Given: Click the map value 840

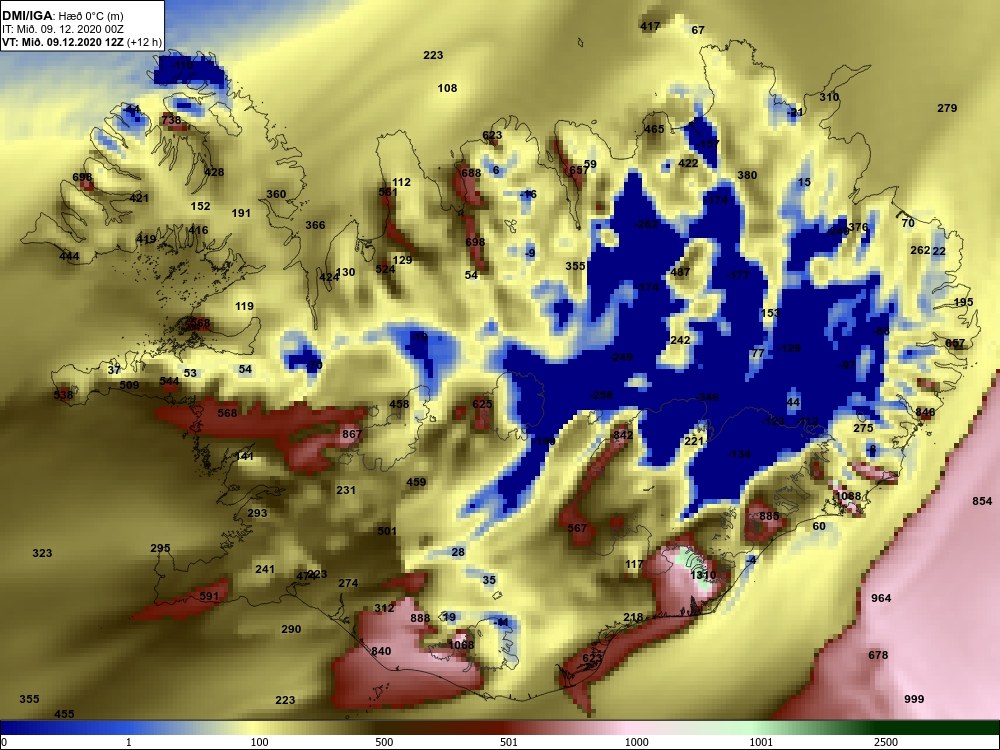Looking at the screenshot, I should click(x=381, y=651).
